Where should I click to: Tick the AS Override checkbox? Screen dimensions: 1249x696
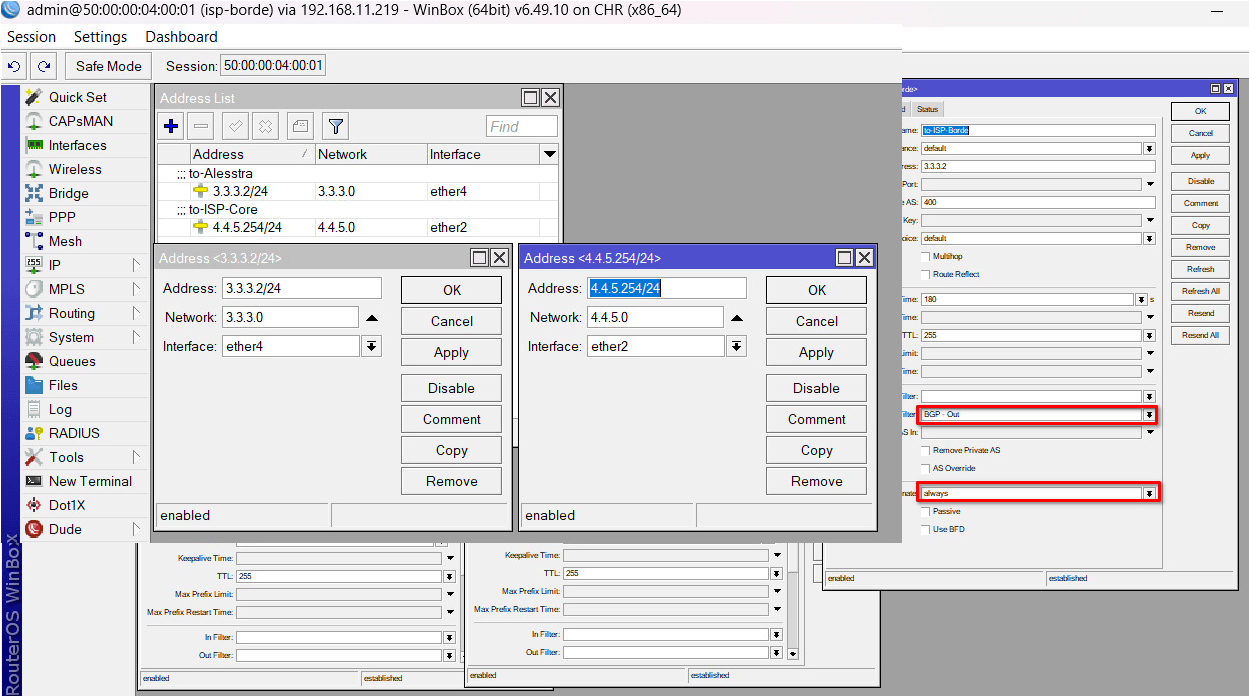click(925, 468)
